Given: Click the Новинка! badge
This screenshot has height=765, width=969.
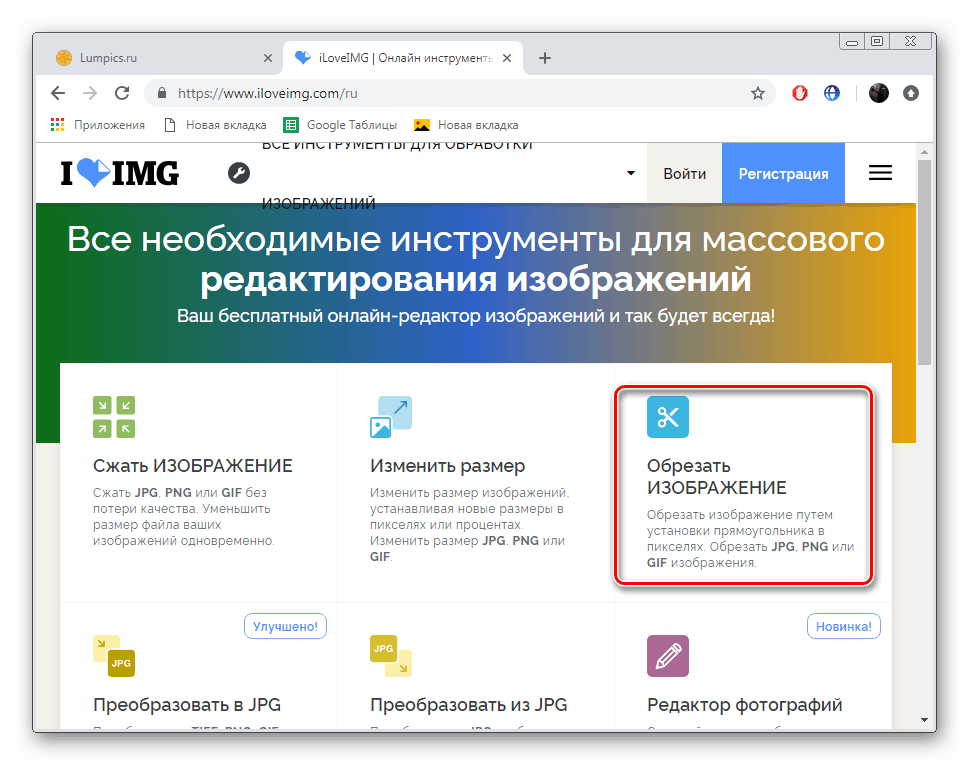Looking at the screenshot, I should [x=844, y=626].
